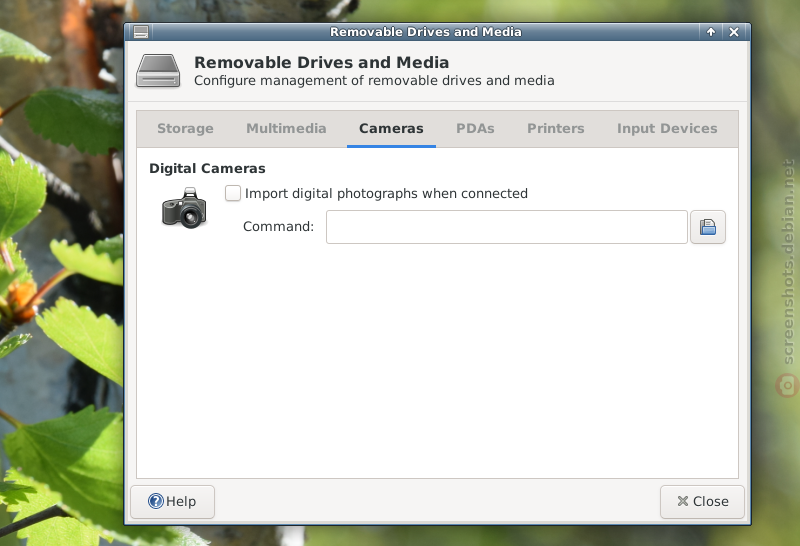
Task: Click the Removable Drives and Media title bar
Action: (x=426, y=32)
